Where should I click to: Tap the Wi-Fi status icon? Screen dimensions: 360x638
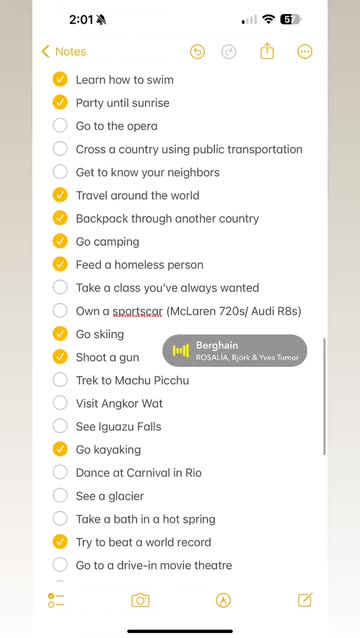point(268,19)
